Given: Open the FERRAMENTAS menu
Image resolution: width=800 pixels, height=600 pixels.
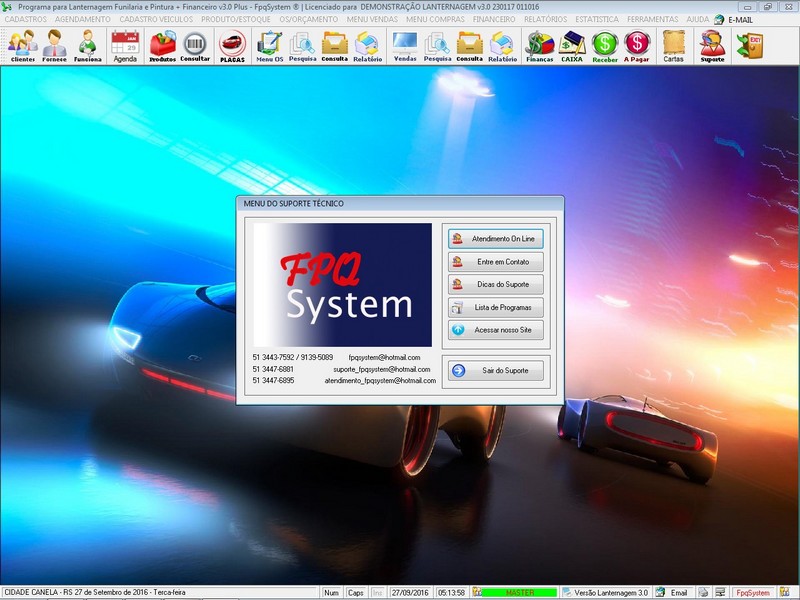Looking at the screenshot, I should 652,19.
